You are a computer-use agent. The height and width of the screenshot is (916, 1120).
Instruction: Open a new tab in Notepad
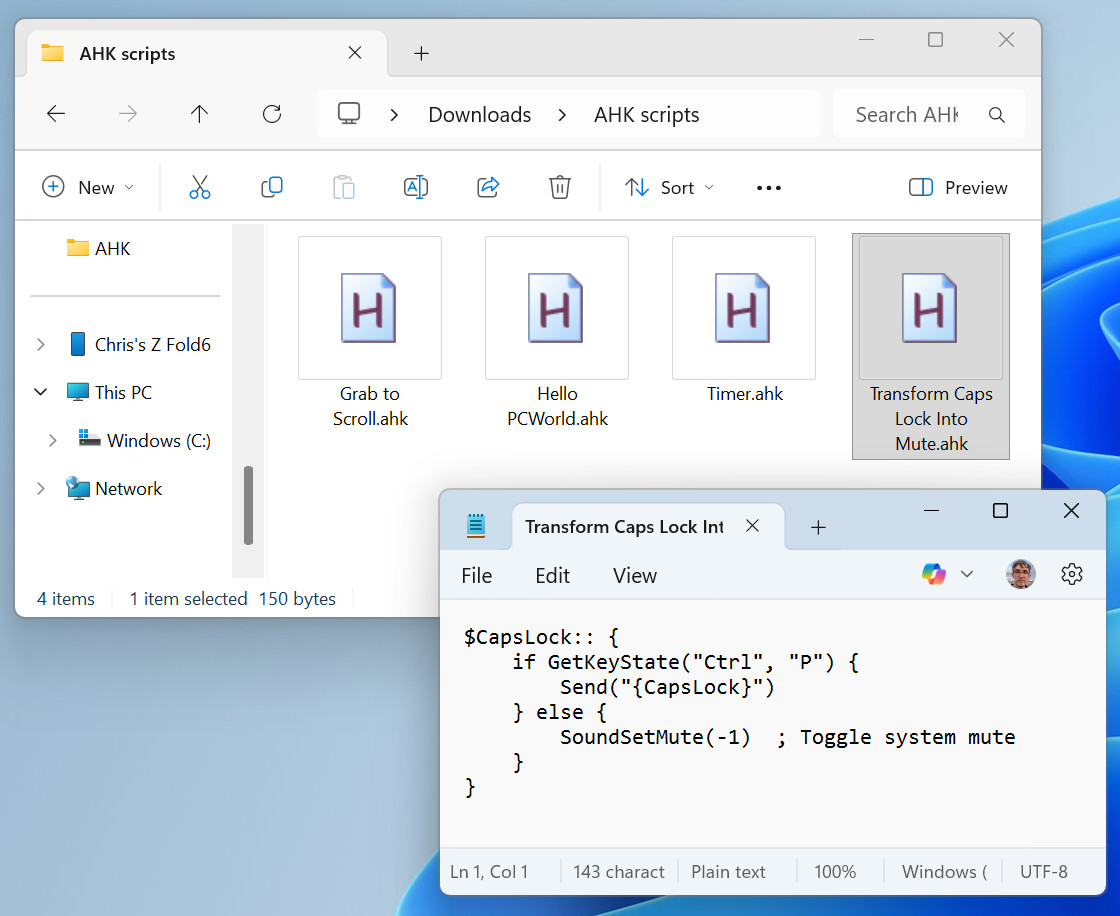(x=818, y=526)
